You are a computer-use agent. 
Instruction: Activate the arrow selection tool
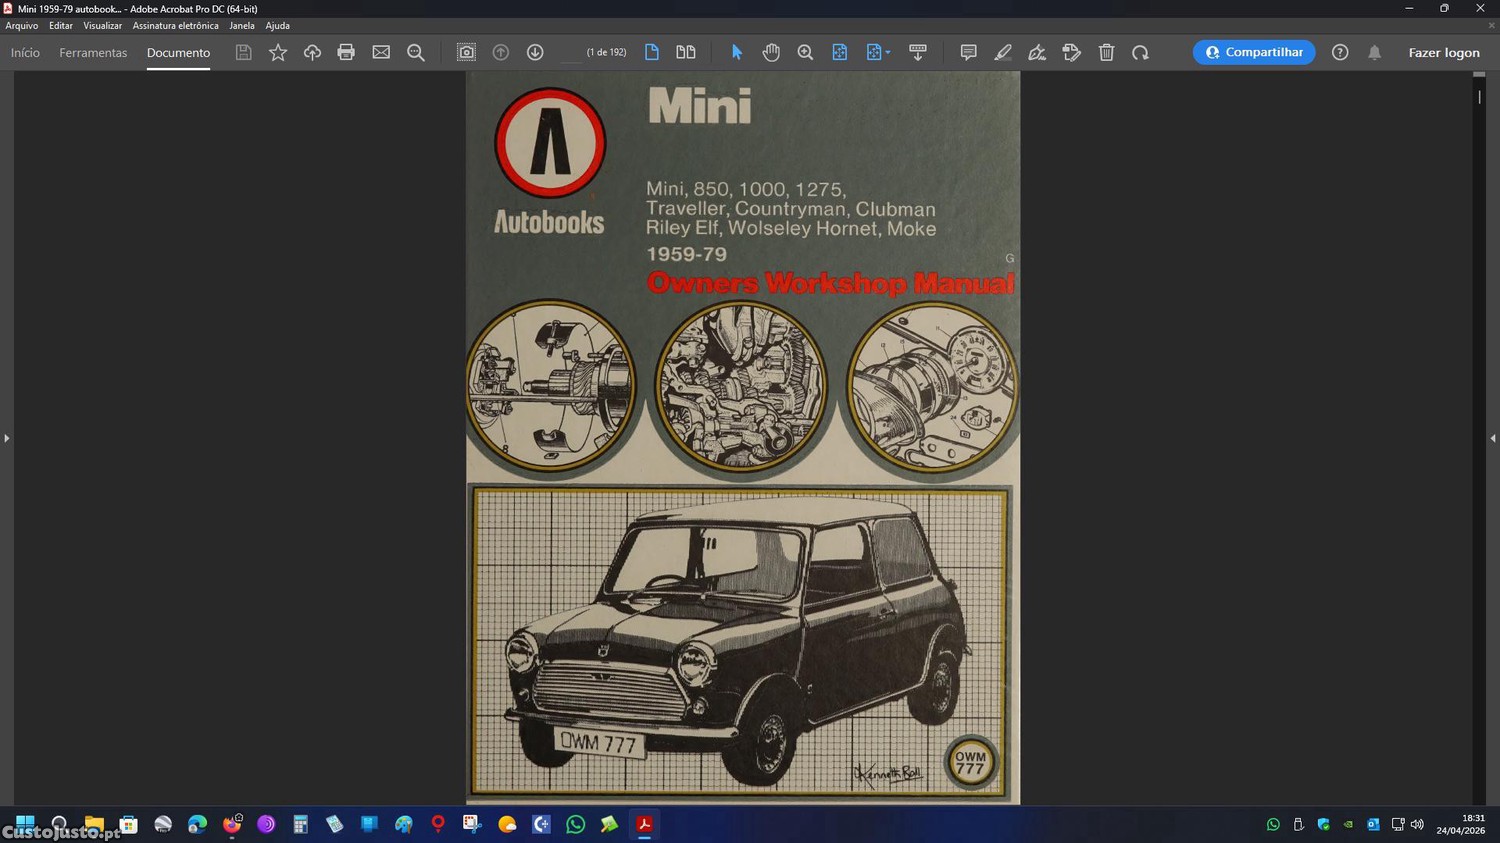pos(737,53)
